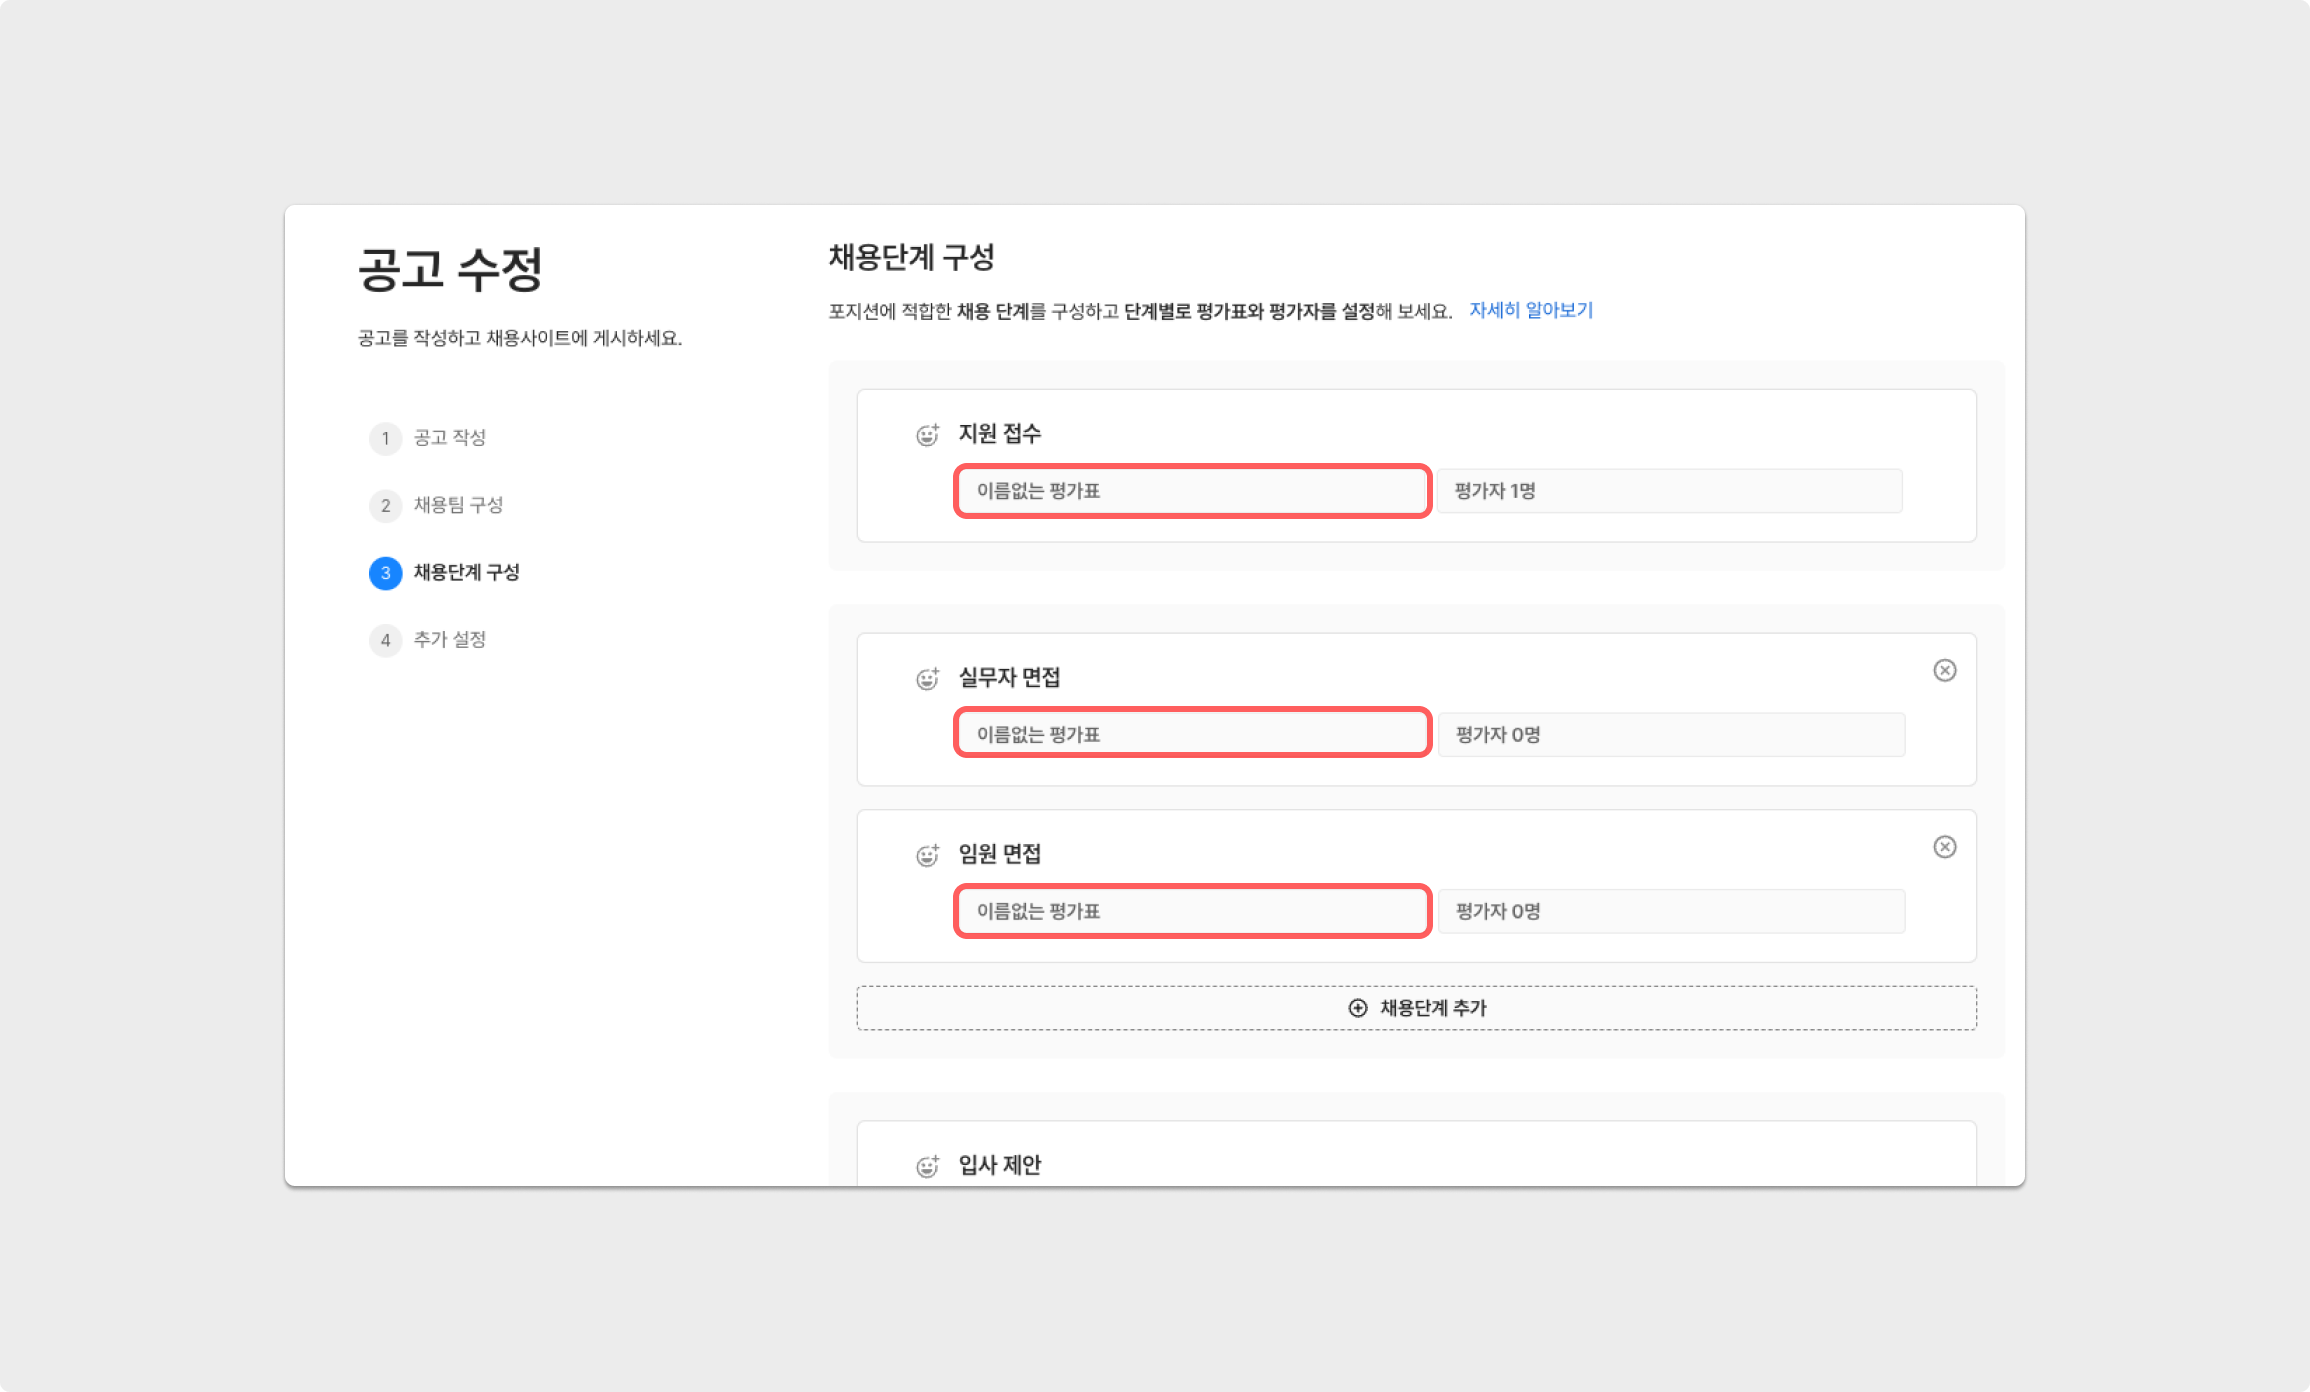The image size is (2310, 1392).
Task: Remove the 실무자 면접 stage with X icon
Action: [1944, 670]
